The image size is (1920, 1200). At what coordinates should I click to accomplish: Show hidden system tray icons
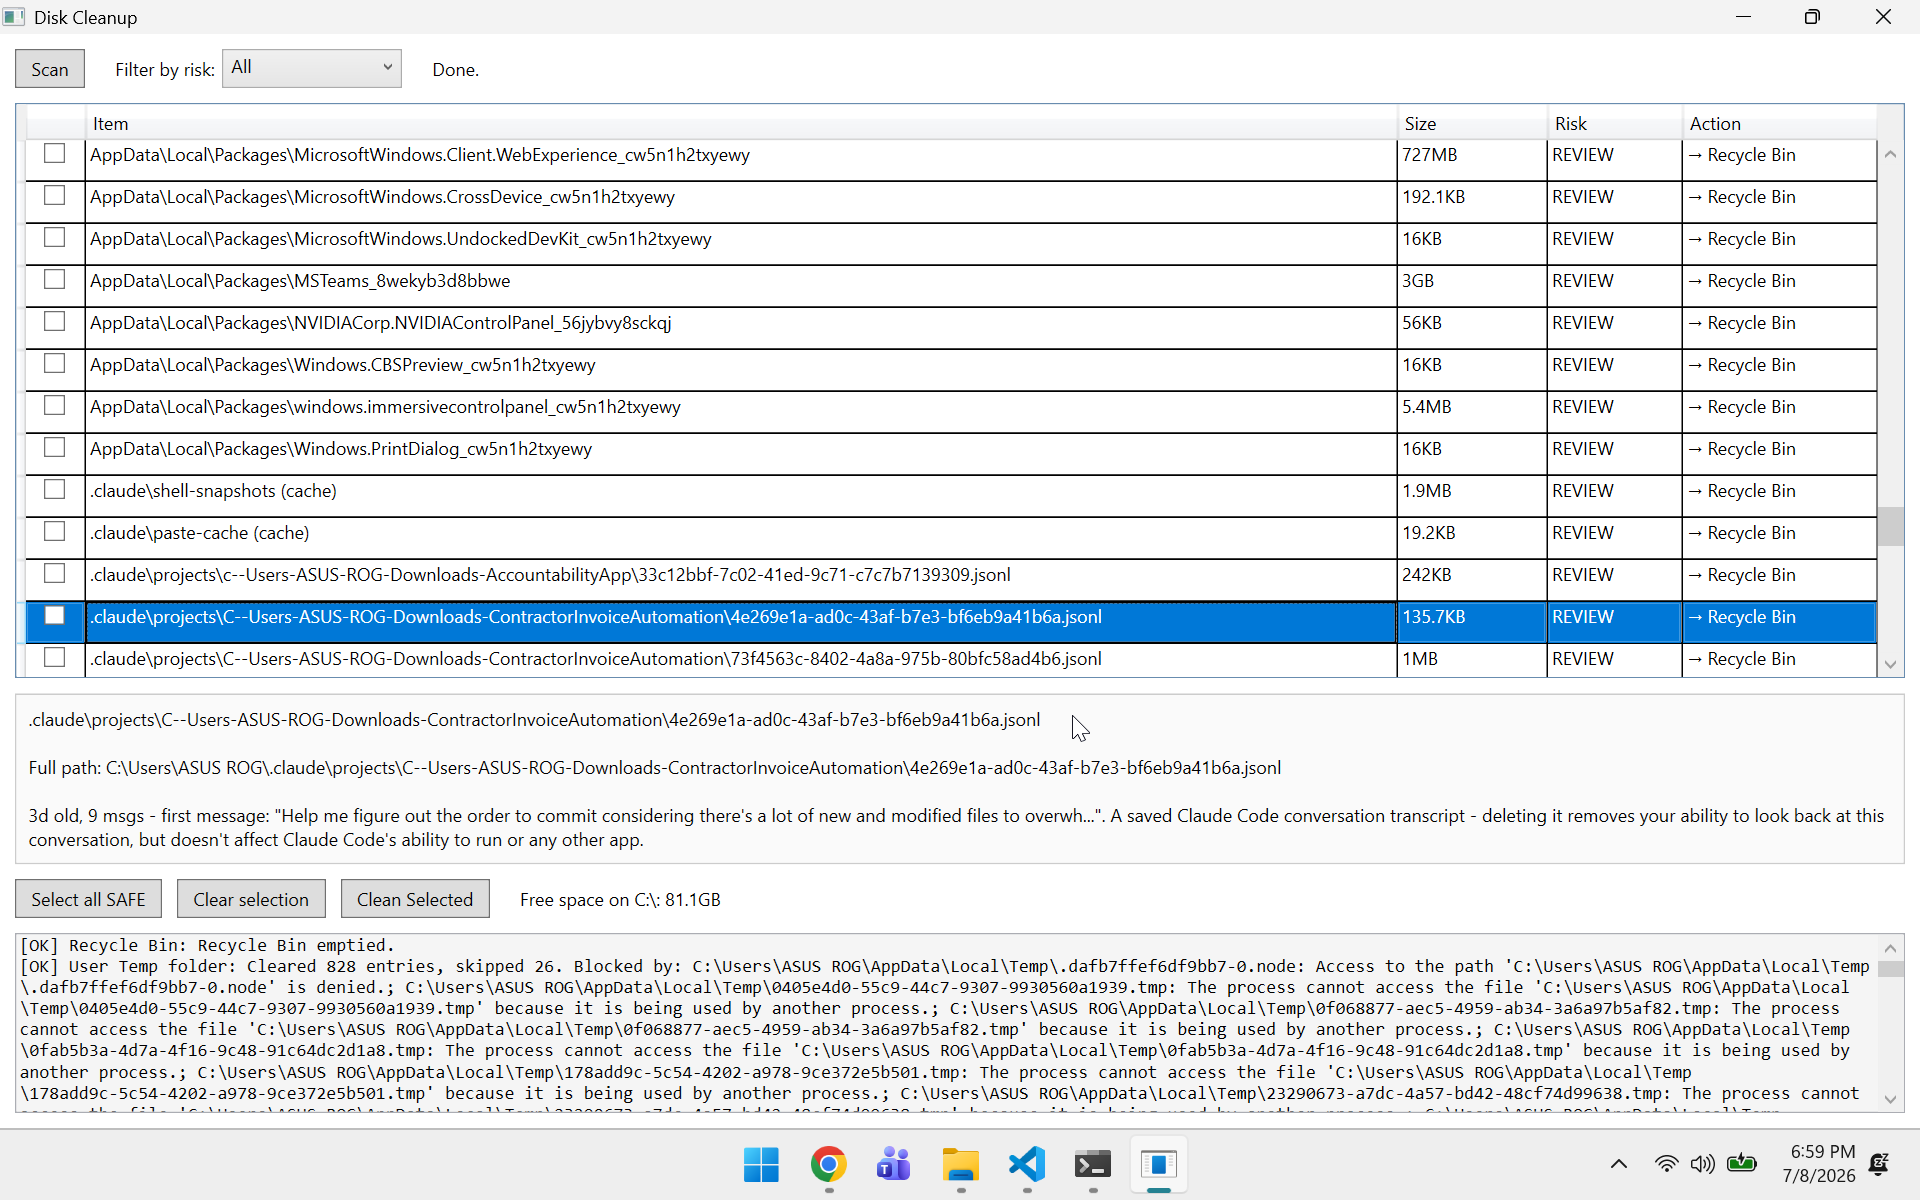coord(1619,1164)
